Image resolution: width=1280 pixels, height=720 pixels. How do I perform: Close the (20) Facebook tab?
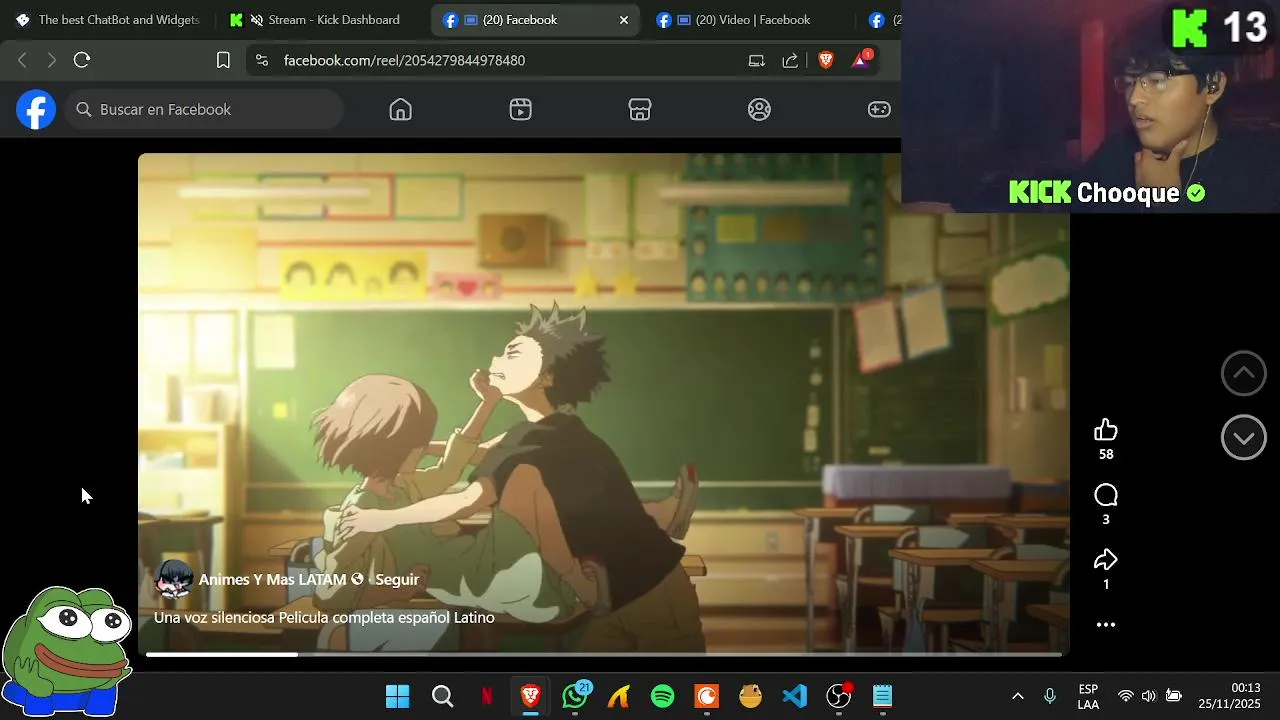coord(624,20)
